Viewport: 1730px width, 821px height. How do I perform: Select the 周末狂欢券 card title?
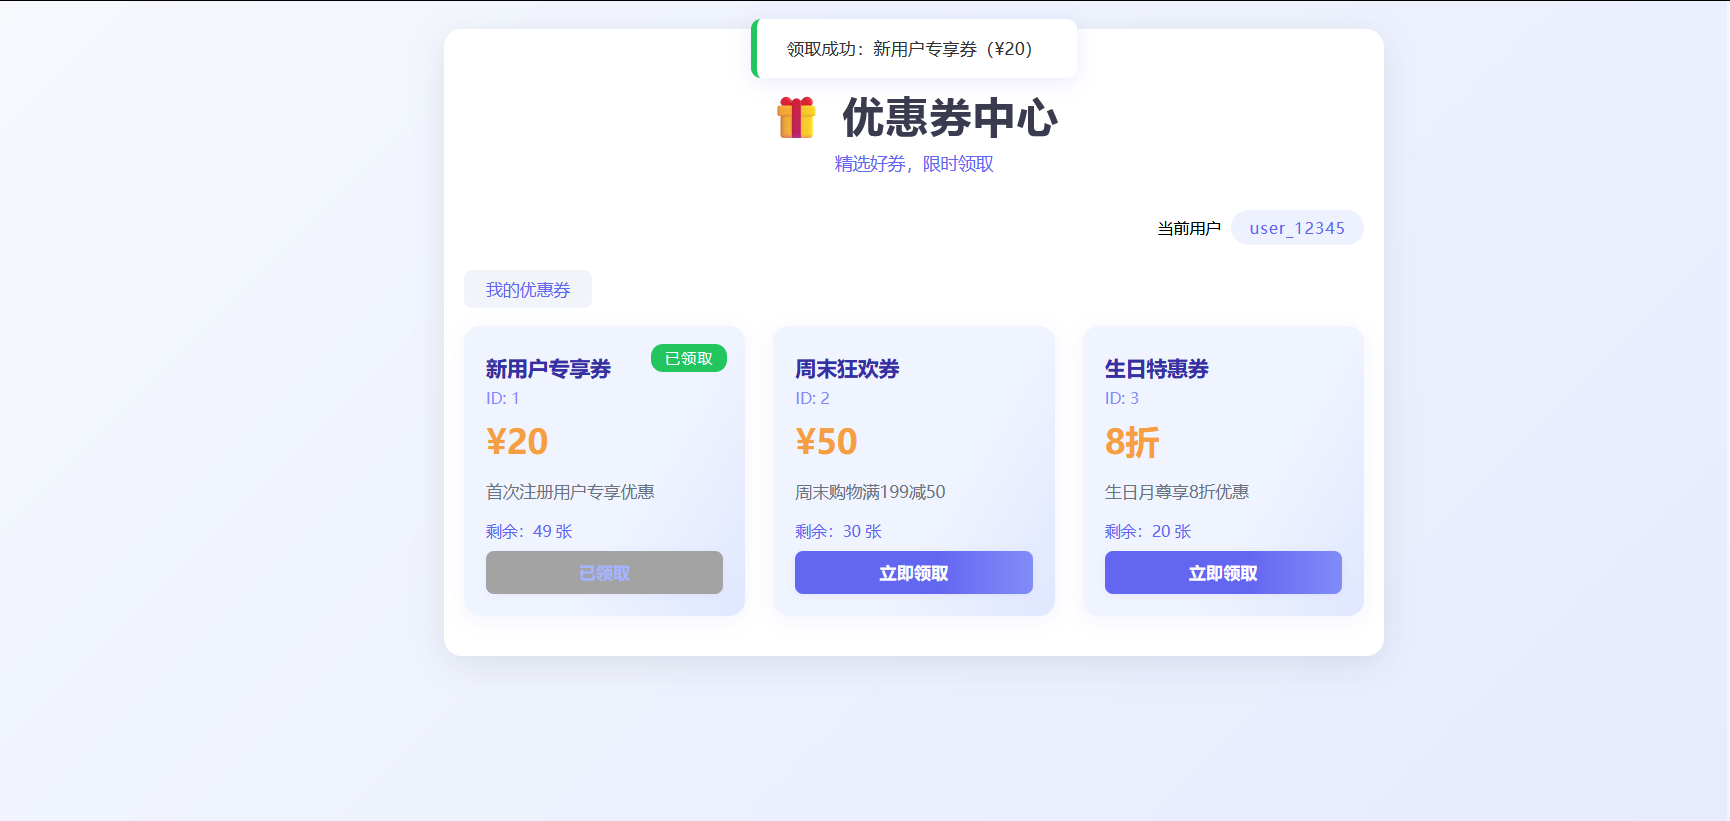[847, 369]
